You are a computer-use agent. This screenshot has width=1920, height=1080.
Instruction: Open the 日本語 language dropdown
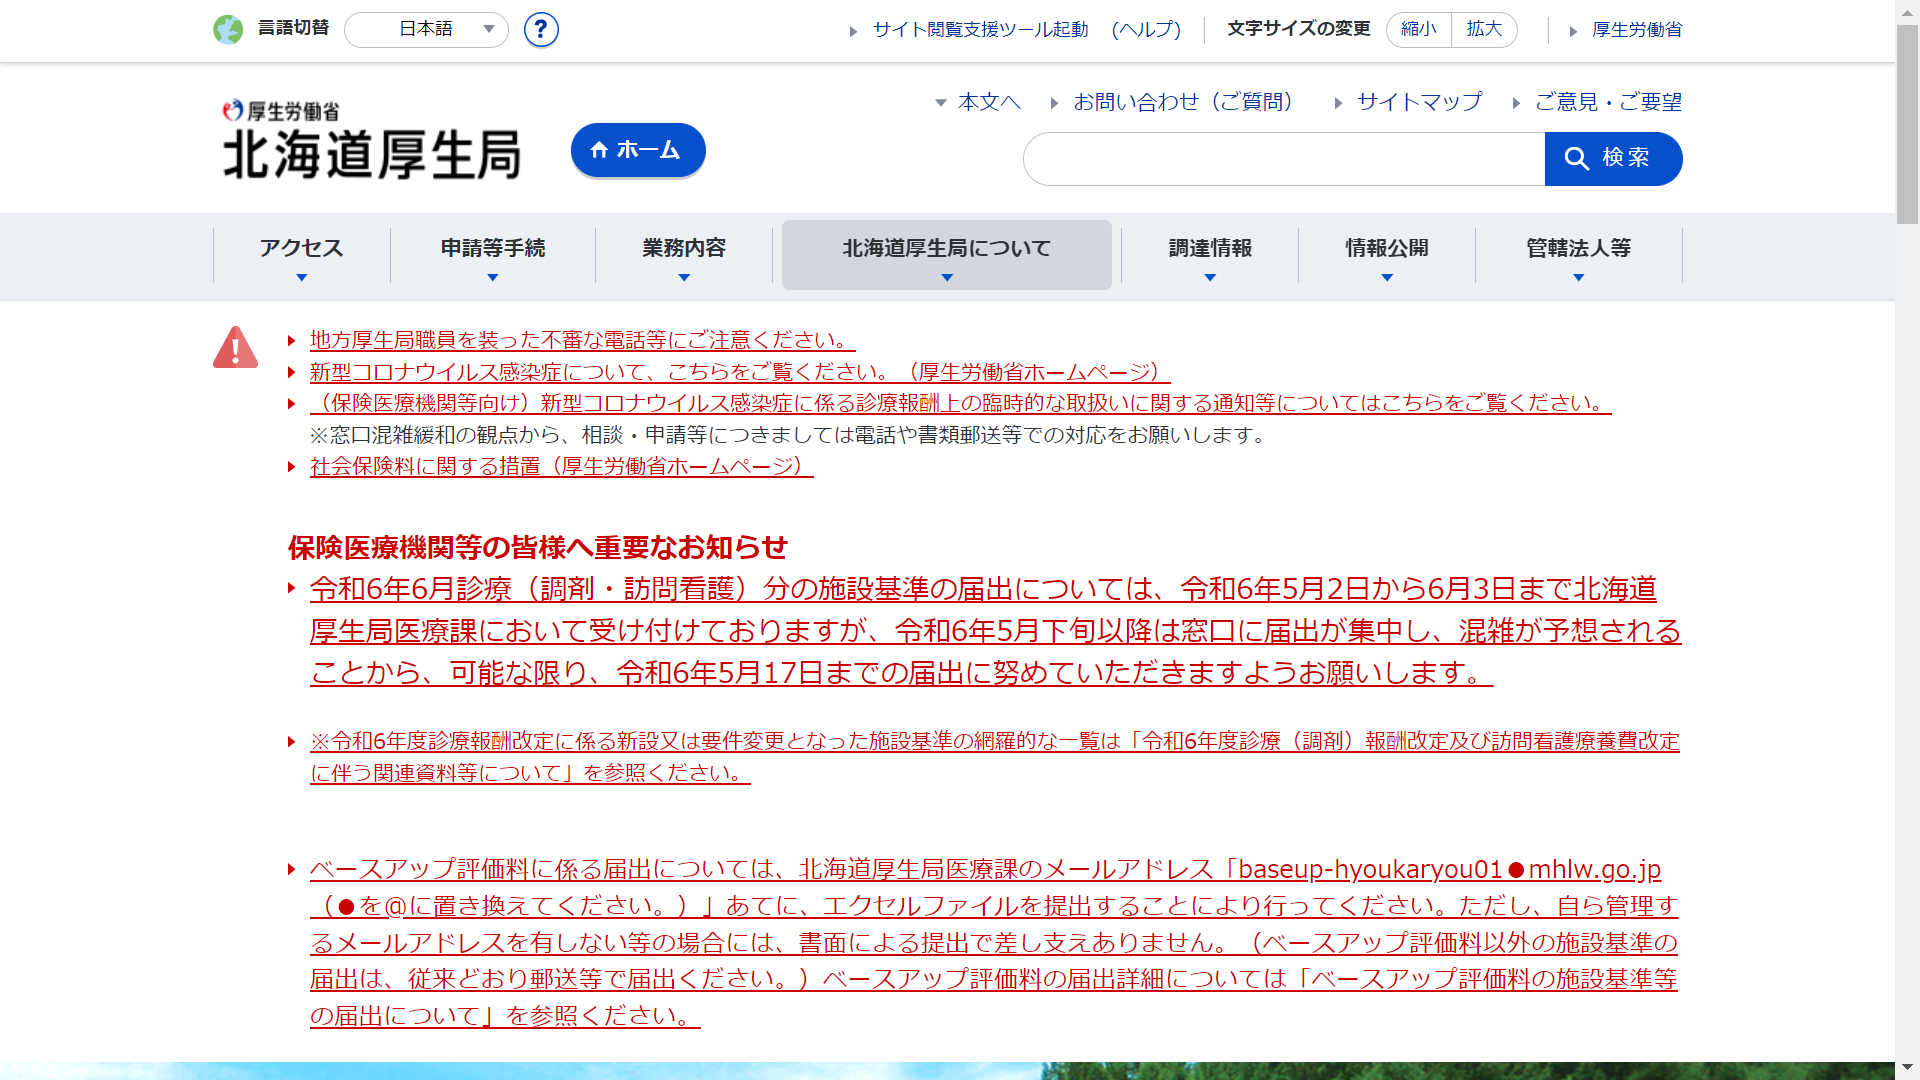tap(426, 30)
